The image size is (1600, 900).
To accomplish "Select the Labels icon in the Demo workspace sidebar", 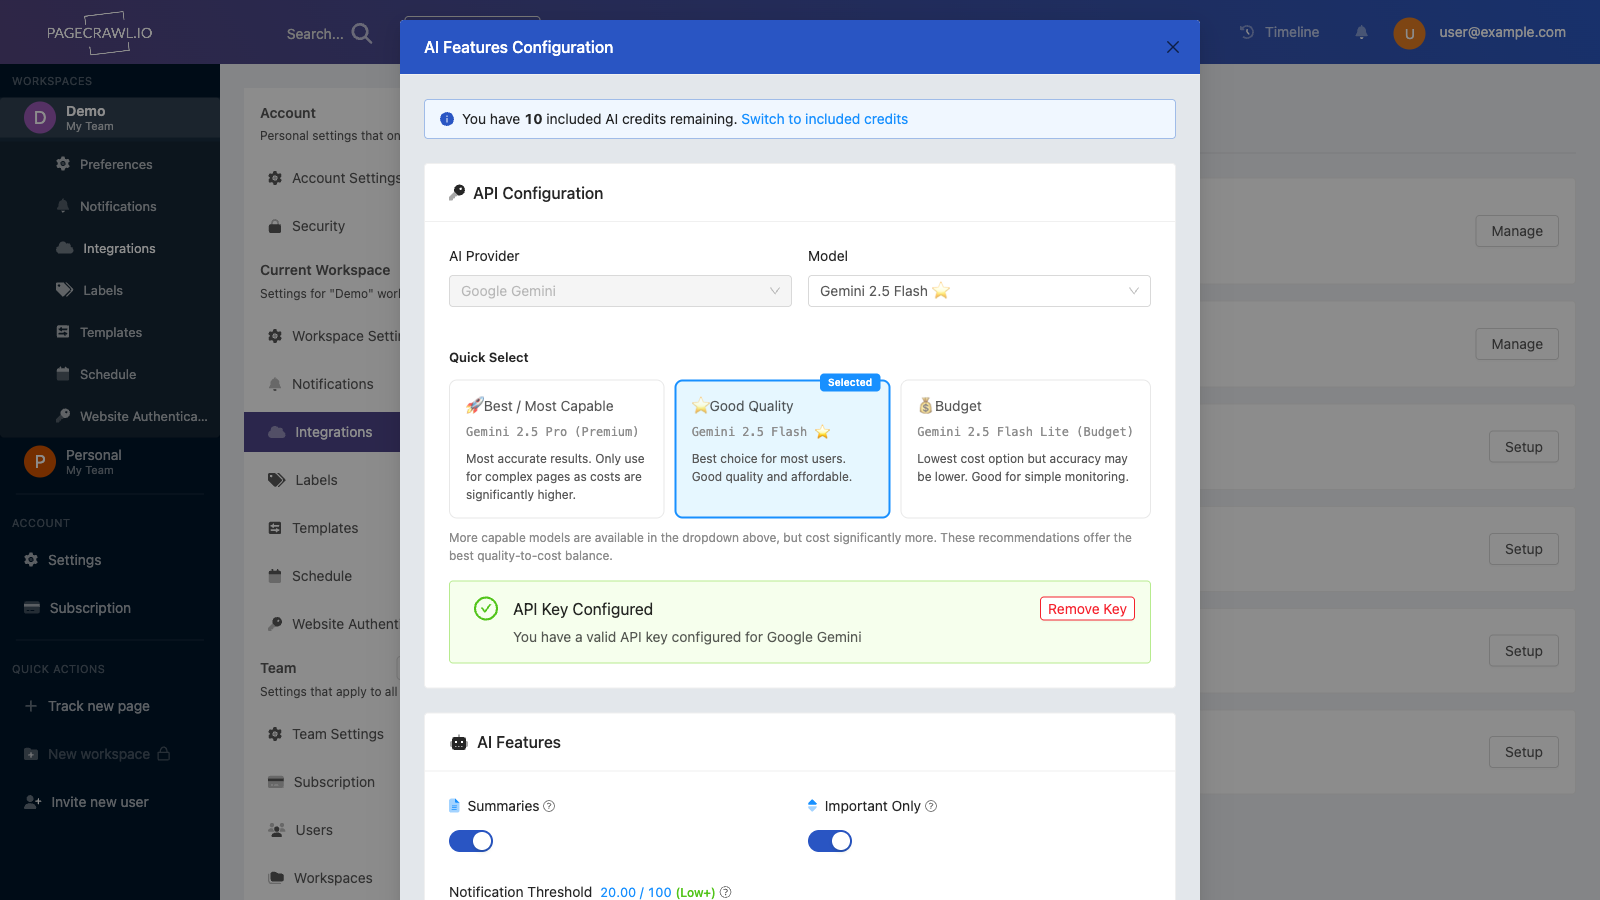I will coord(63,290).
